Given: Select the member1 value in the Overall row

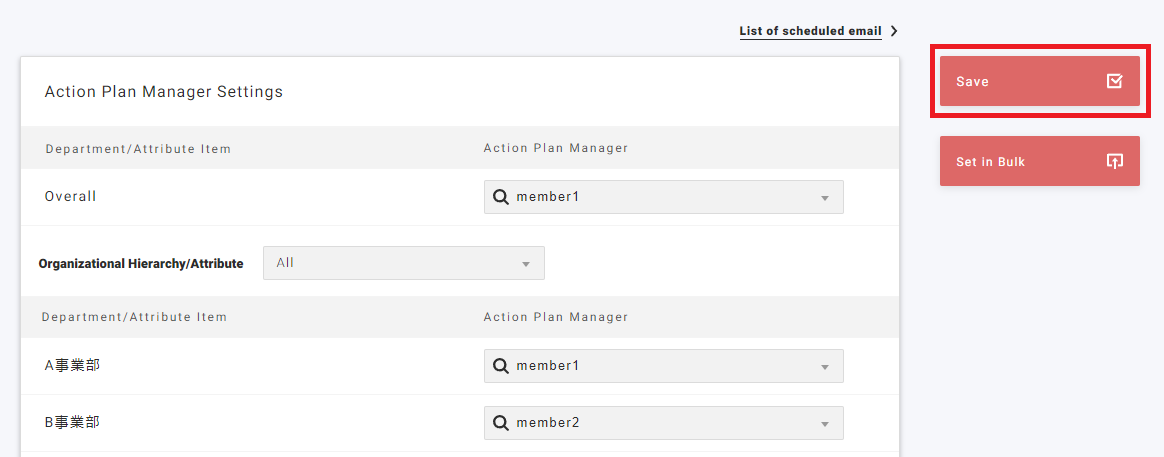Looking at the screenshot, I should (548, 197).
